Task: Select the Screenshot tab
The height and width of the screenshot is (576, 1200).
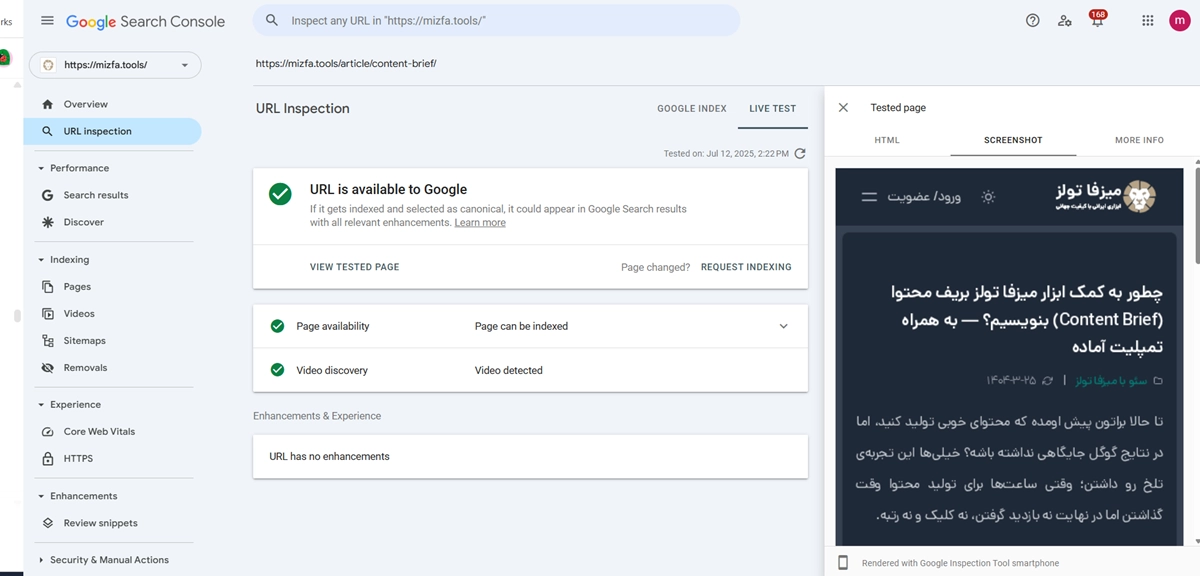Action: (x=1013, y=140)
